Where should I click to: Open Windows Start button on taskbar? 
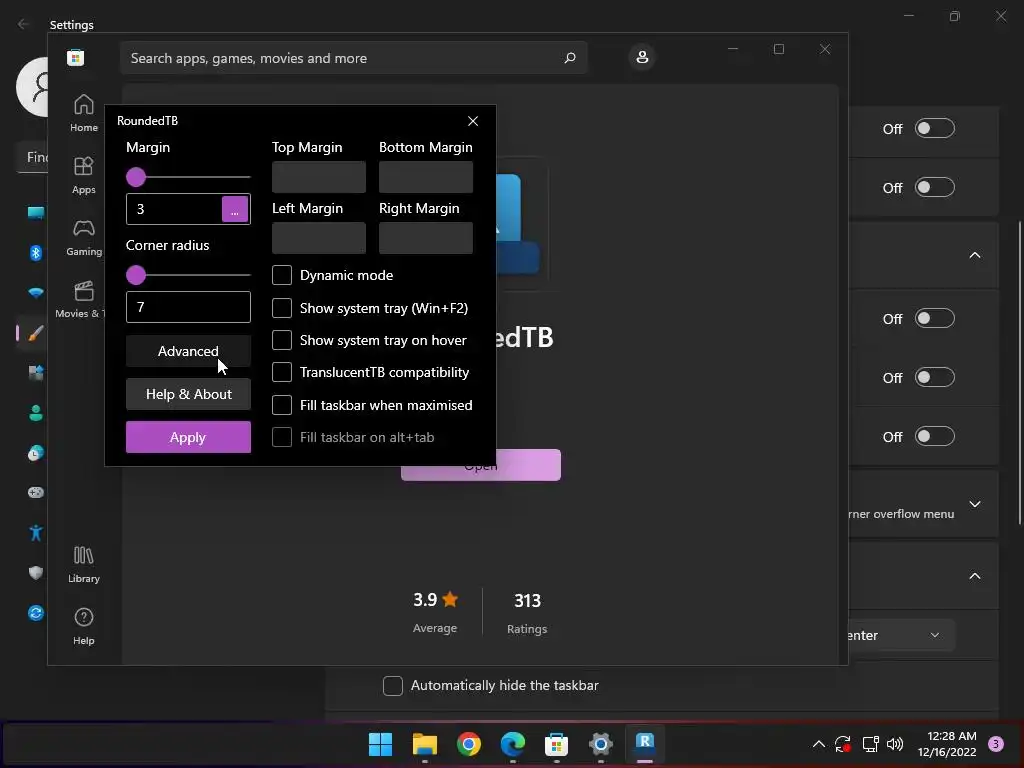380,744
